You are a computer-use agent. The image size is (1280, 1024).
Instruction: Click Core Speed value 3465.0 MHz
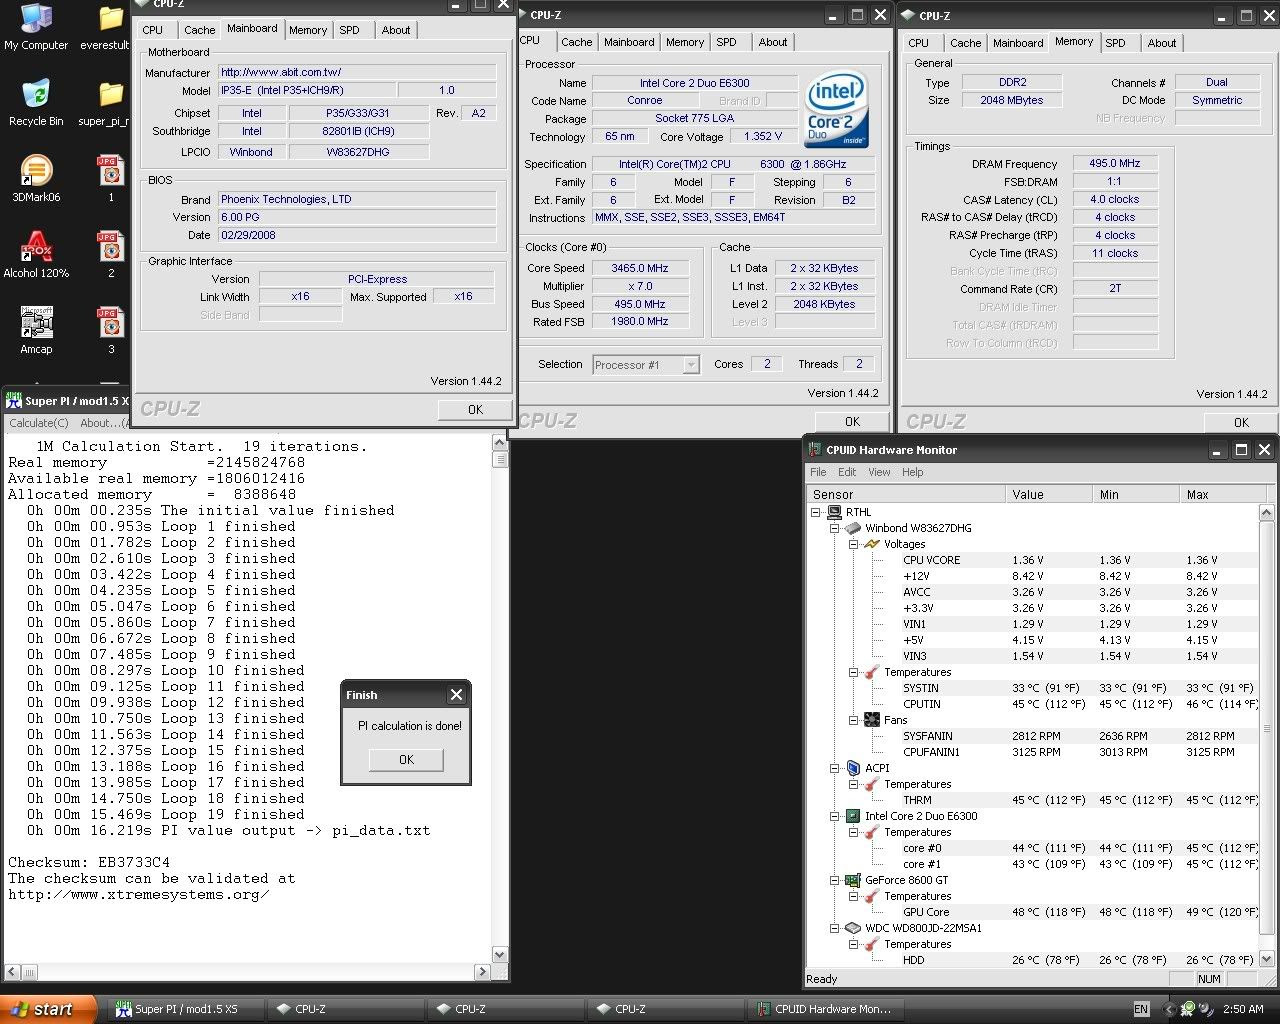point(640,268)
